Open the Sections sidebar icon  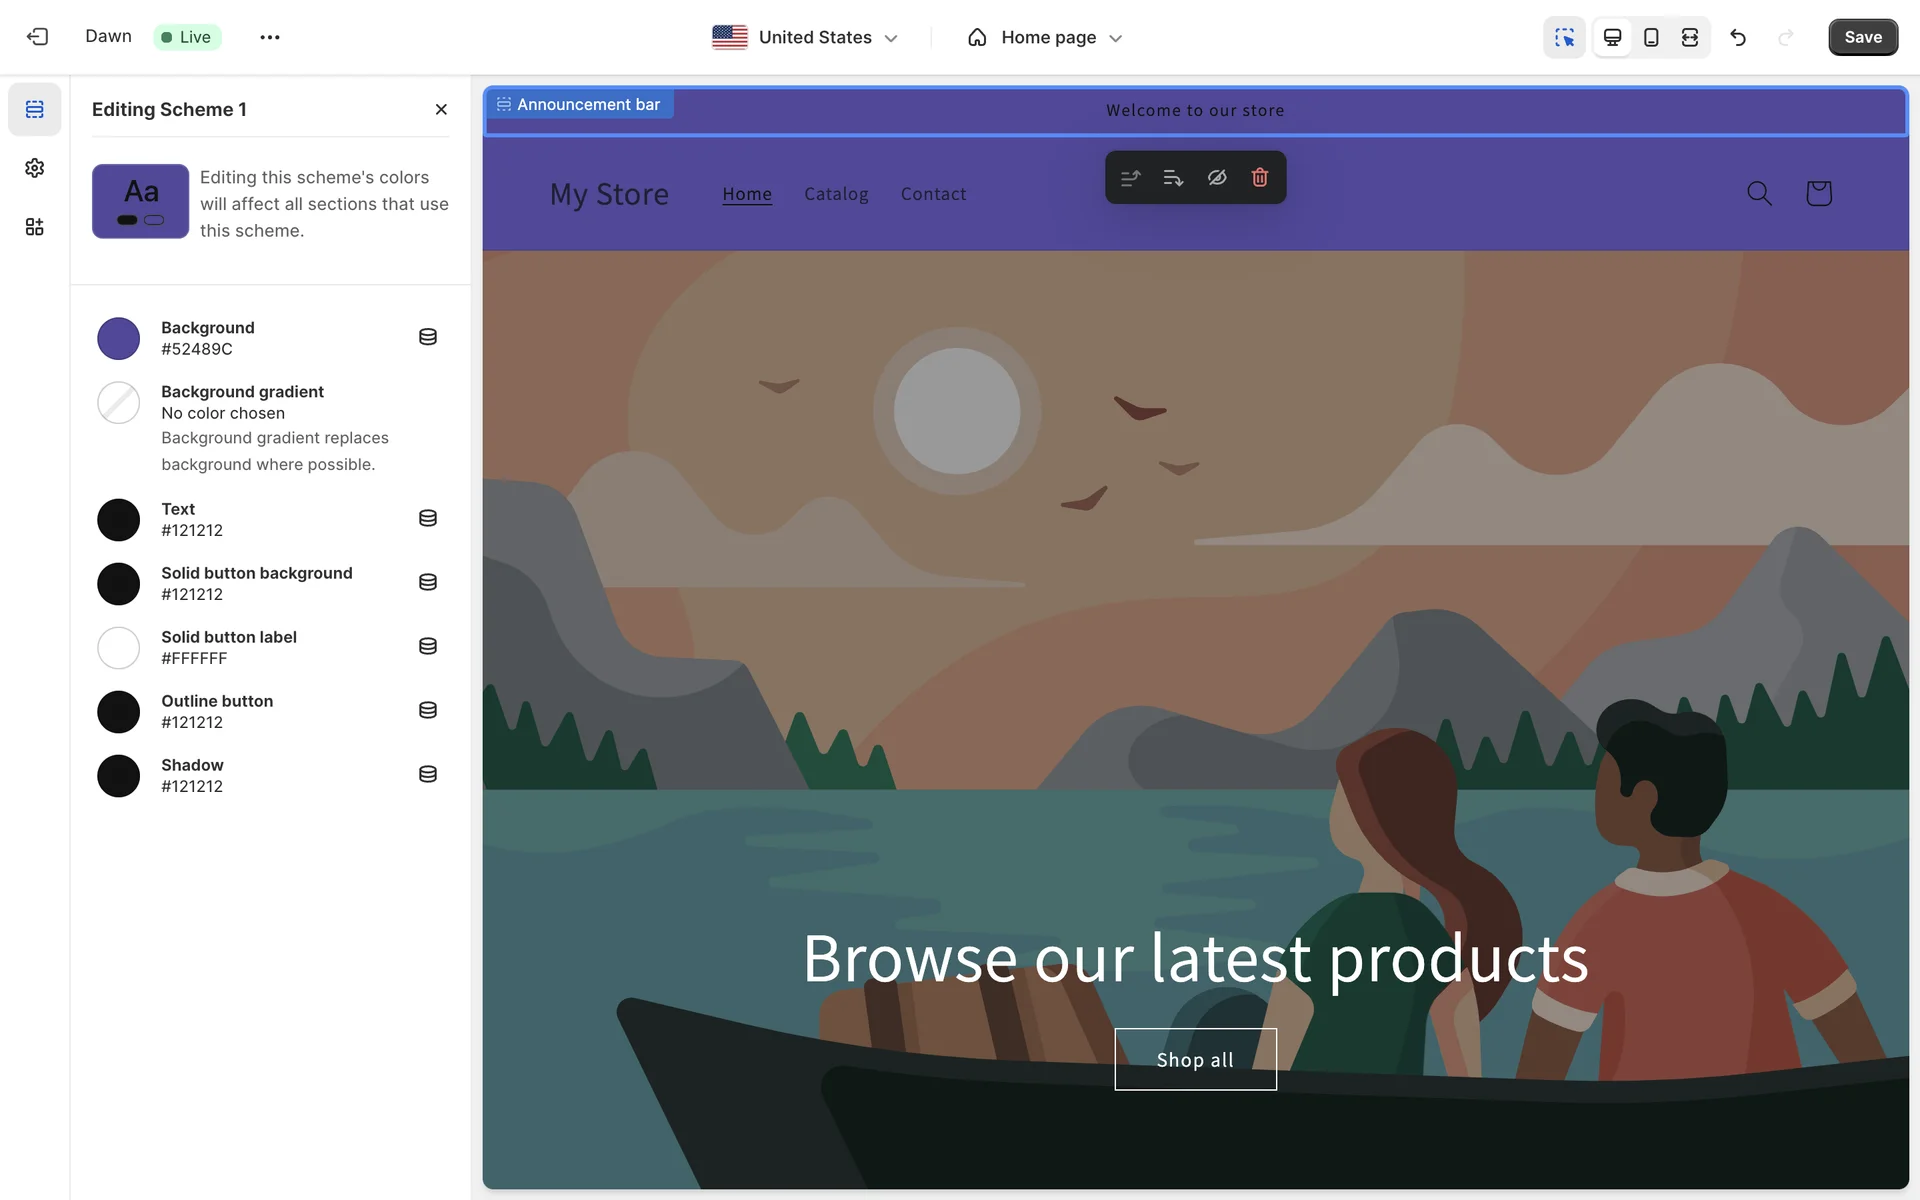(35, 109)
